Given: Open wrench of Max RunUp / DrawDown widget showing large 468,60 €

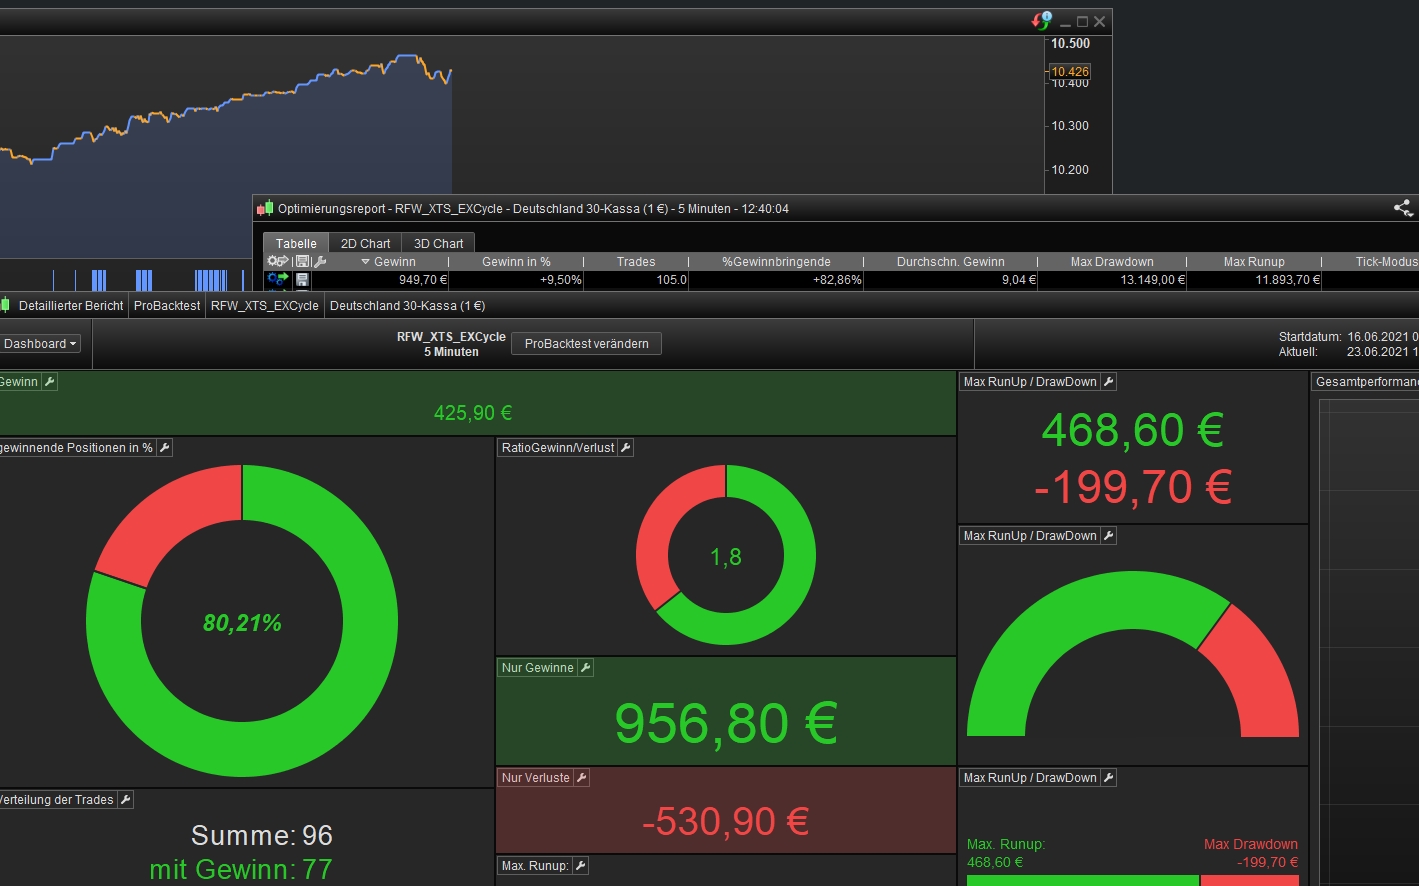Looking at the screenshot, I should pos(1109,382).
